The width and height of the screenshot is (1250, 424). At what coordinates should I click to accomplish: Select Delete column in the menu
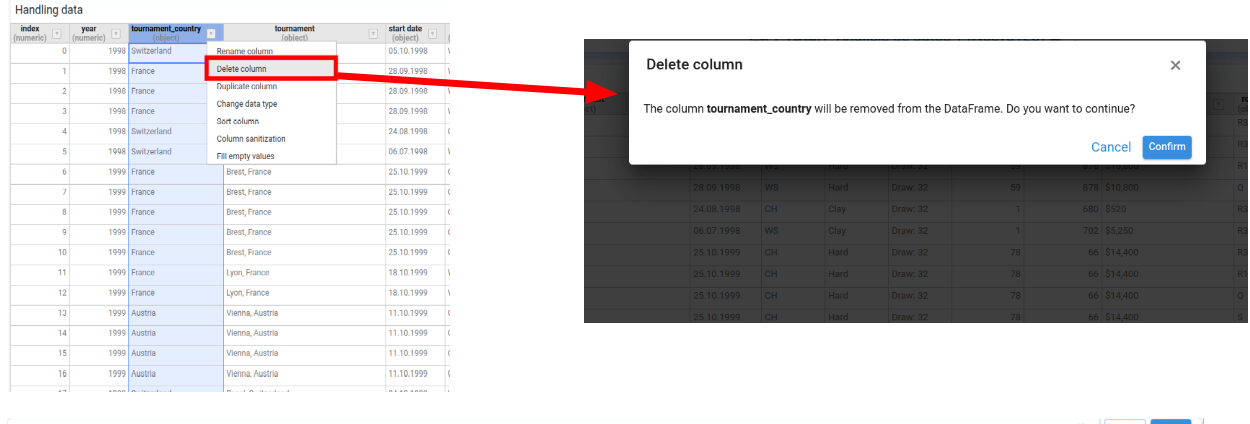point(242,69)
